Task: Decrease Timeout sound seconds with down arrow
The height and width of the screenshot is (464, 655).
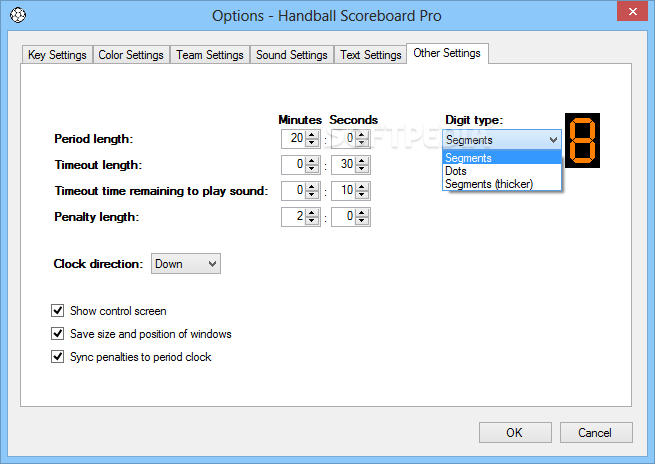Action: [x=362, y=195]
